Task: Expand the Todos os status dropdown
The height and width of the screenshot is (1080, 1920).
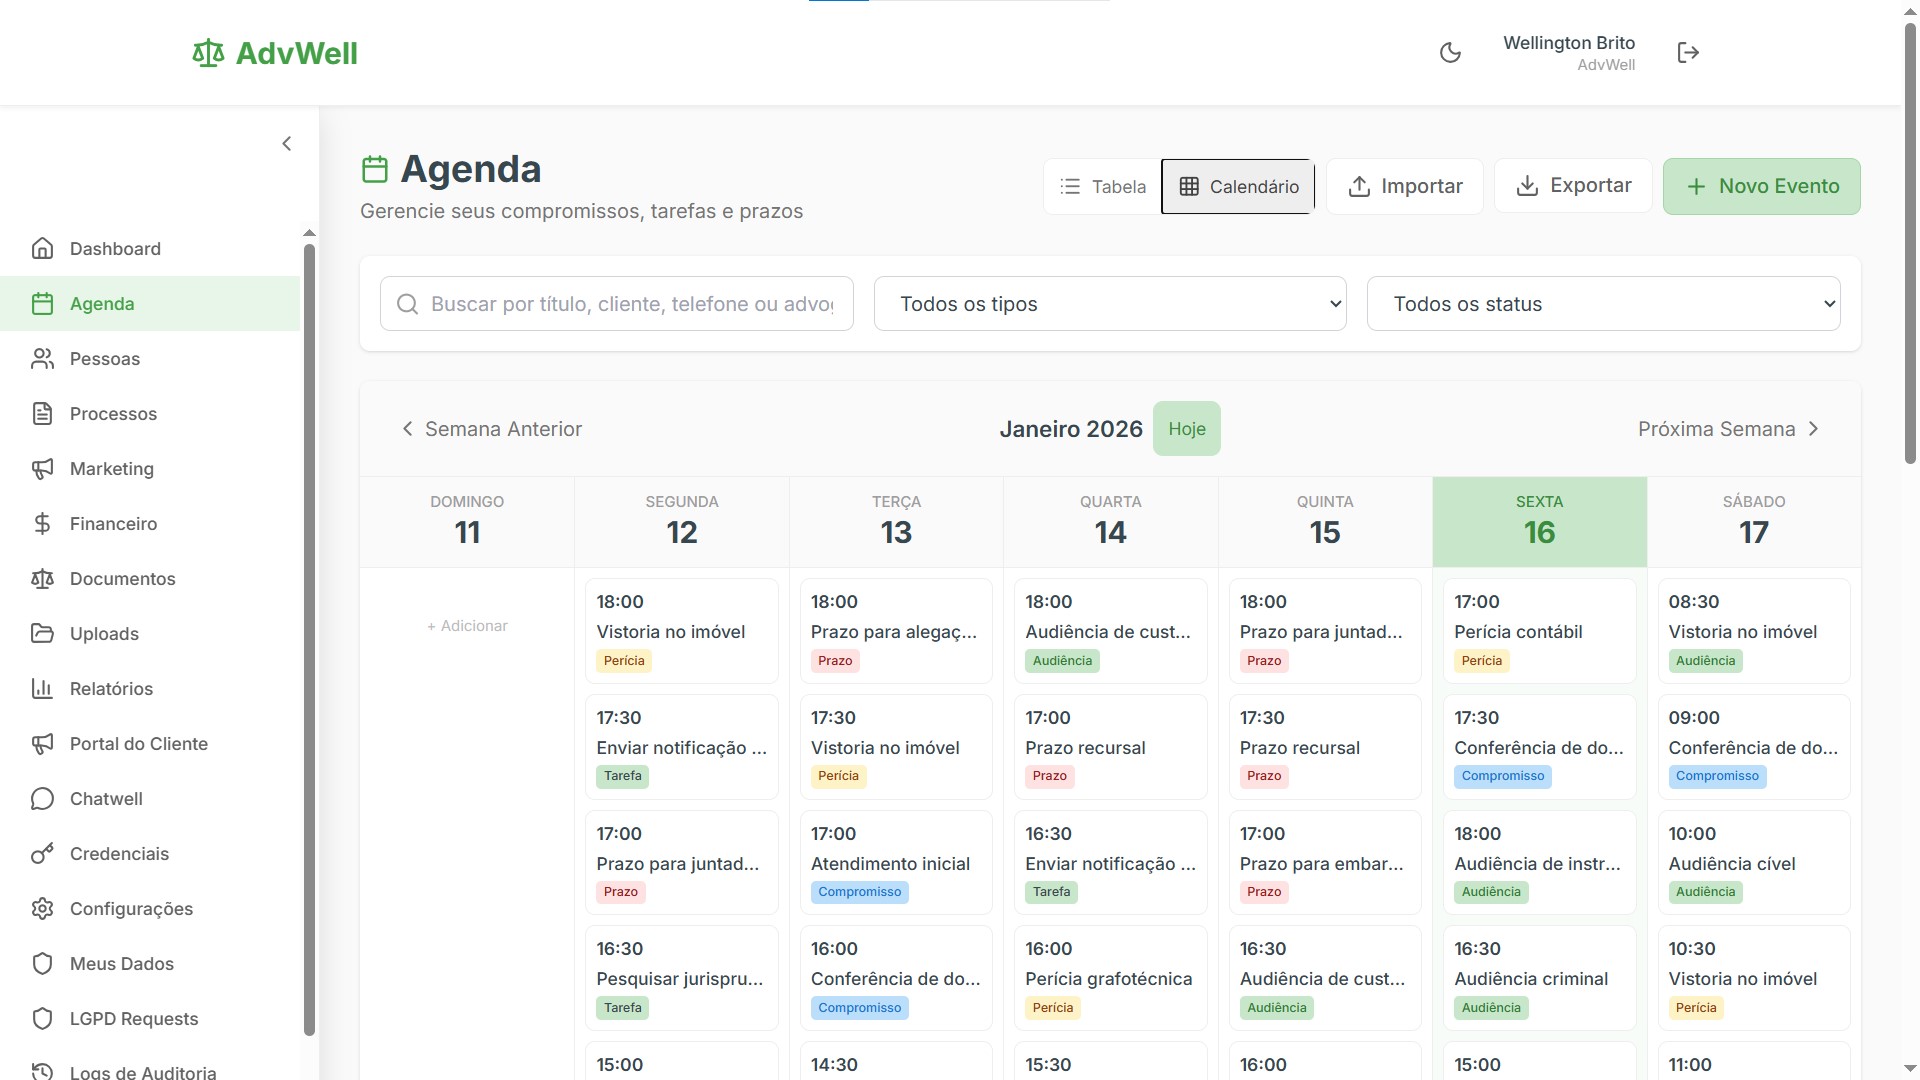Action: point(1603,304)
